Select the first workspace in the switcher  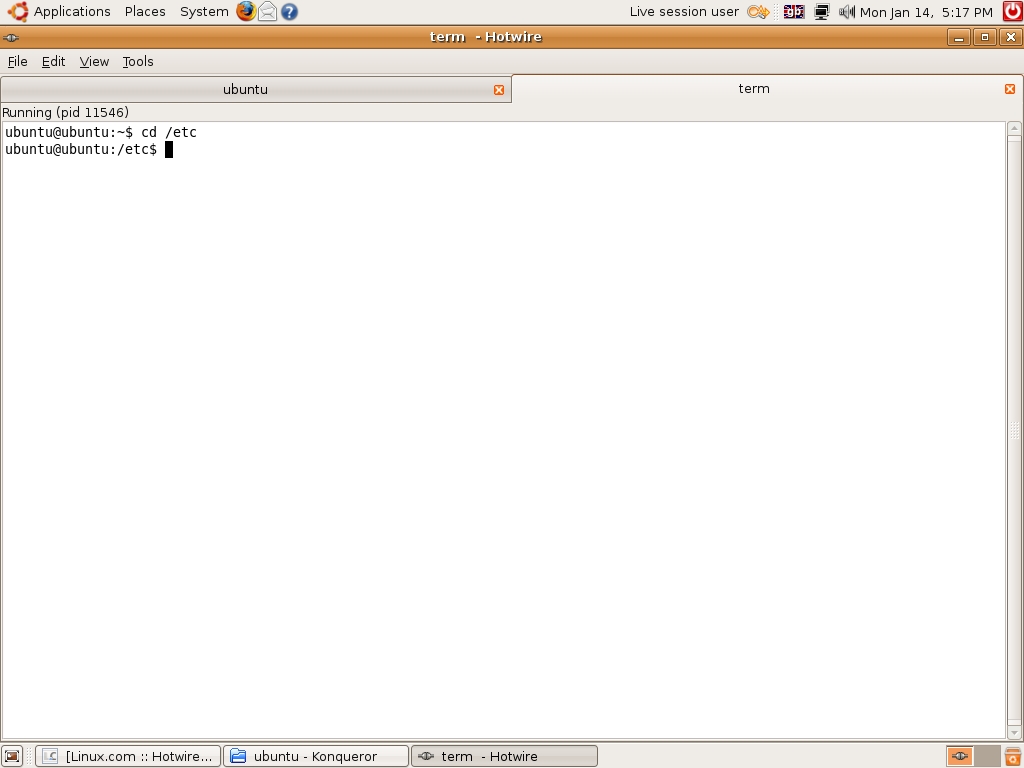pyautogui.click(x=959, y=756)
